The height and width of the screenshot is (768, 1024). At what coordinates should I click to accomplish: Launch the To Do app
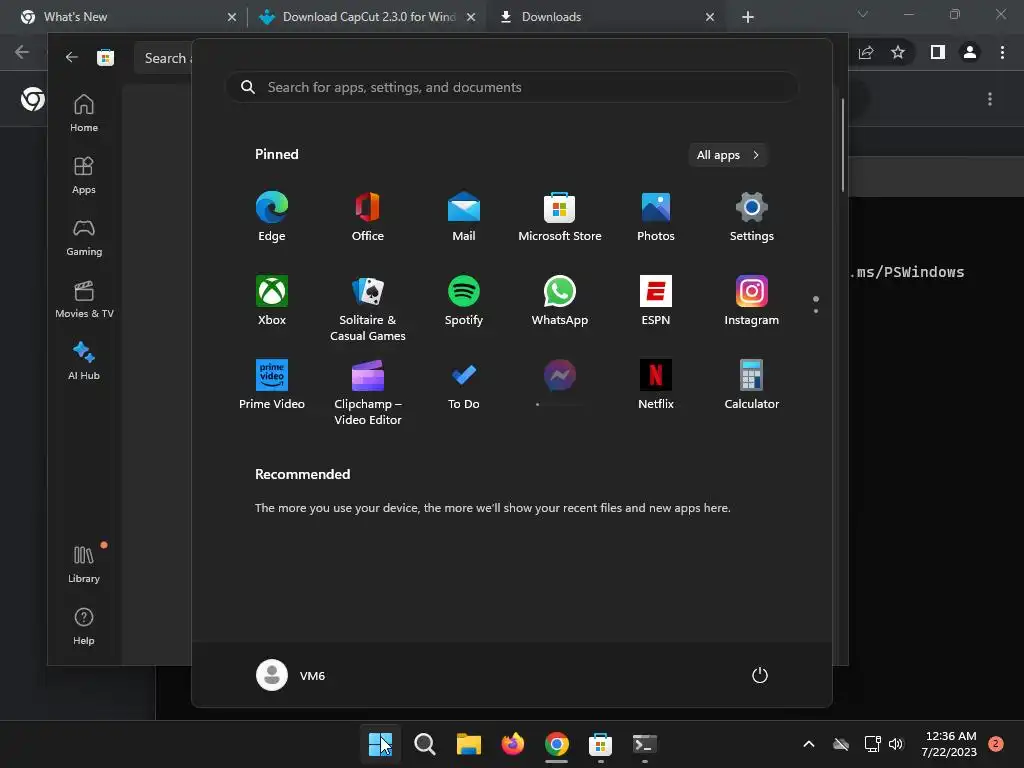(x=464, y=385)
